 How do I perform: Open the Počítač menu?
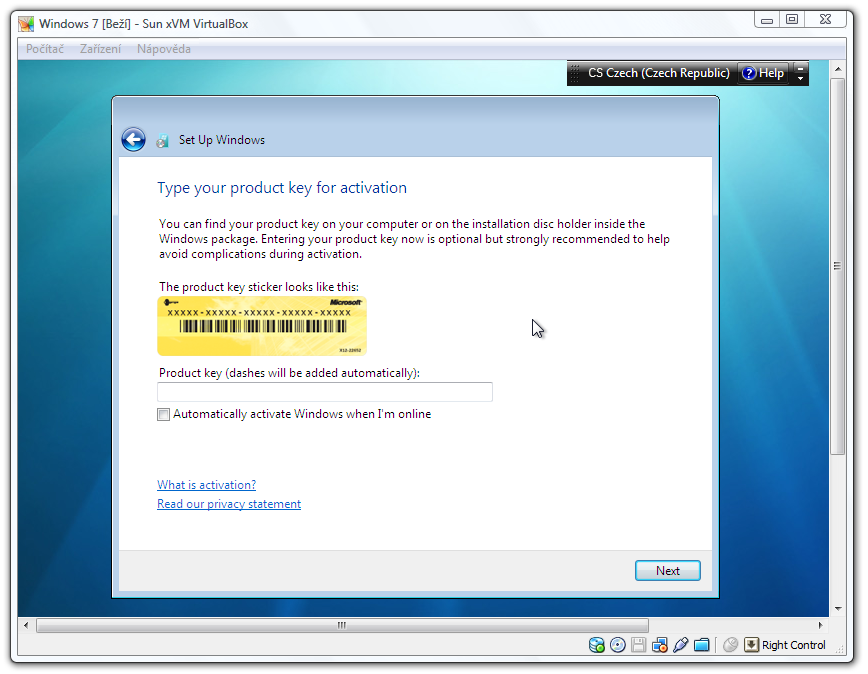[45, 49]
